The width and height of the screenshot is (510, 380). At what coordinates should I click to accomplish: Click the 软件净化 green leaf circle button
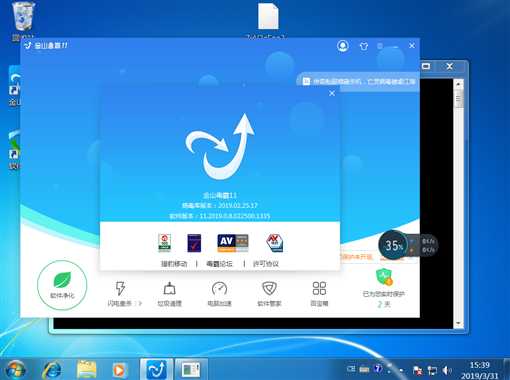pyautogui.click(x=62, y=285)
